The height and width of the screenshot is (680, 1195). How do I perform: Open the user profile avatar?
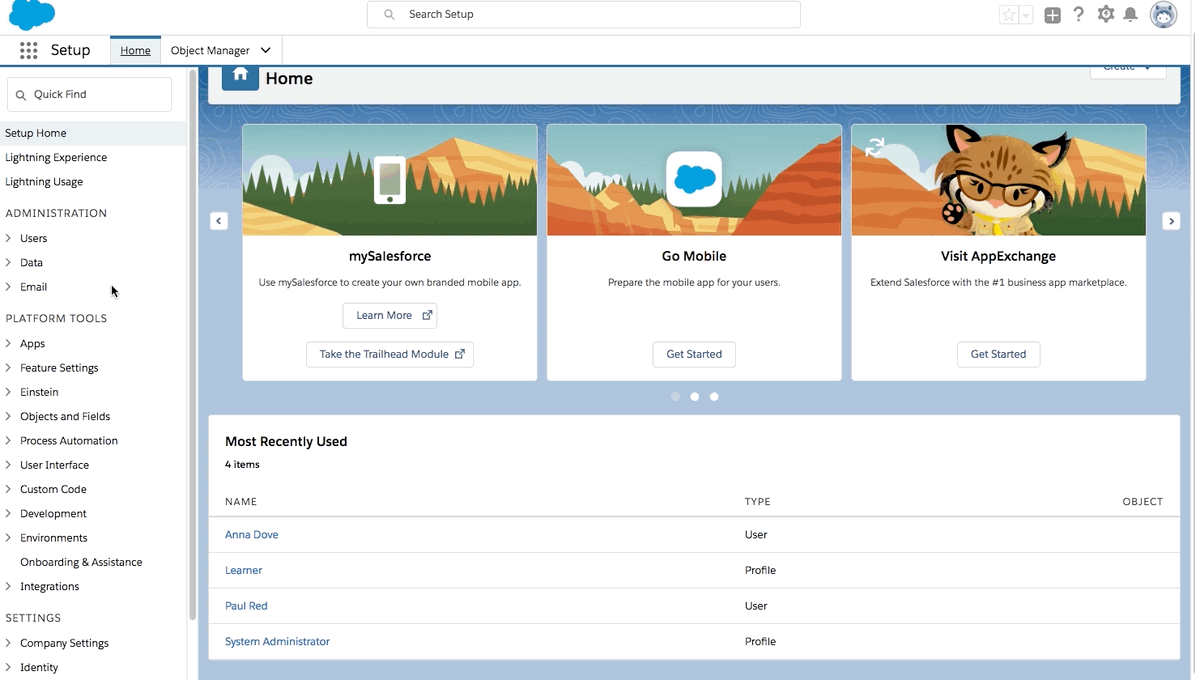pyautogui.click(x=1163, y=14)
